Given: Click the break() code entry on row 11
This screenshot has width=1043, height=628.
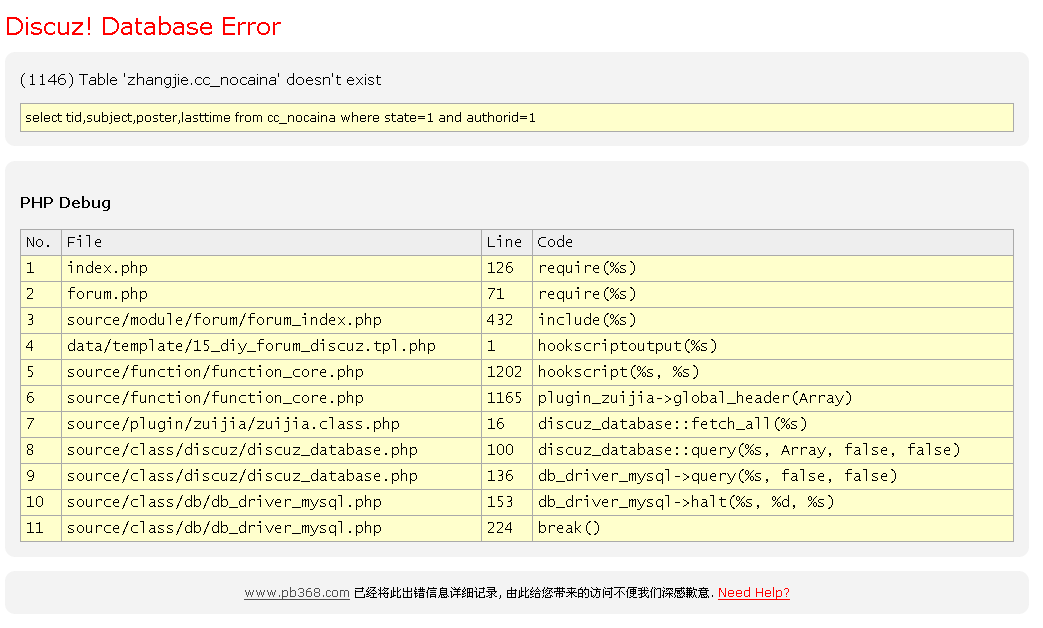Looking at the screenshot, I should [567, 527].
